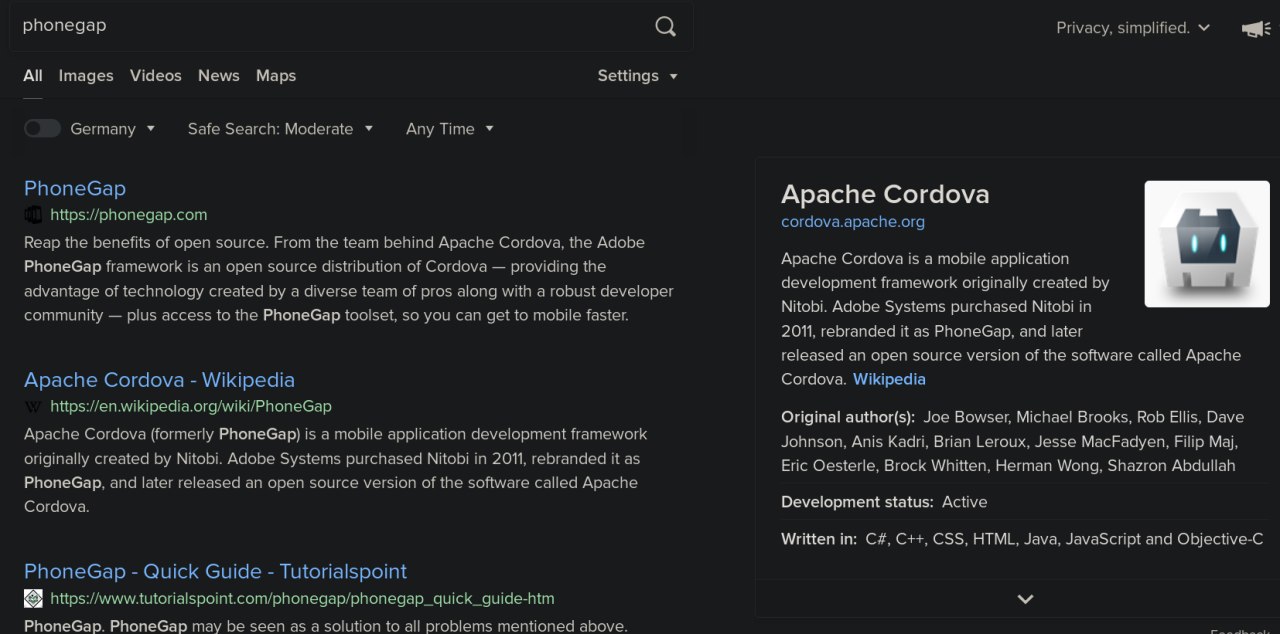Image resolution: width=1280 pixels, height=634 pixels.
Task: Open the Germany region dropdown
Action: click(113, 129)
